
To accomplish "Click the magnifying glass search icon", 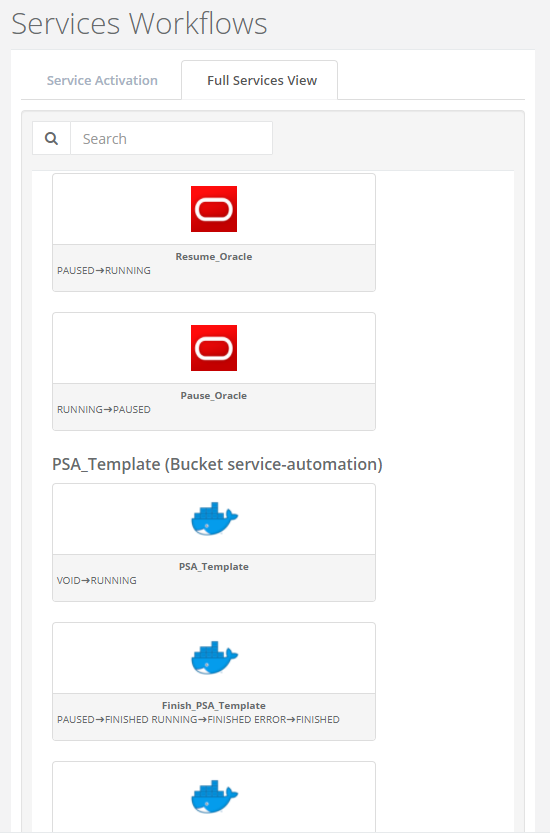I will (x=52, y=138).
